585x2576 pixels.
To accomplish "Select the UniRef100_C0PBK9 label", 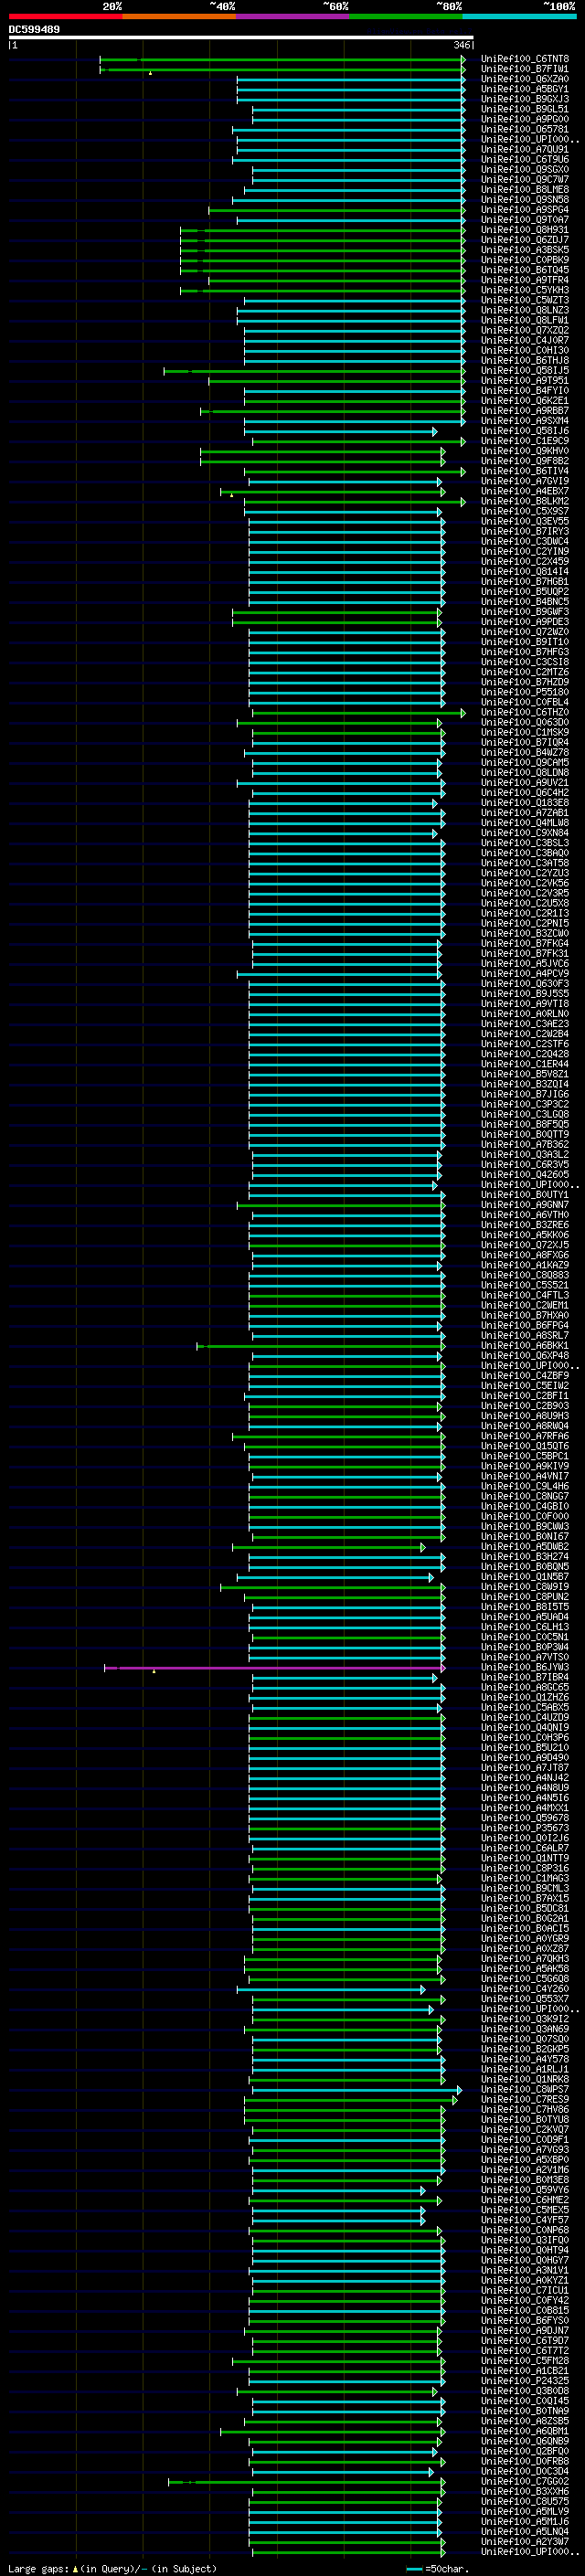I will tap(525, 260).
